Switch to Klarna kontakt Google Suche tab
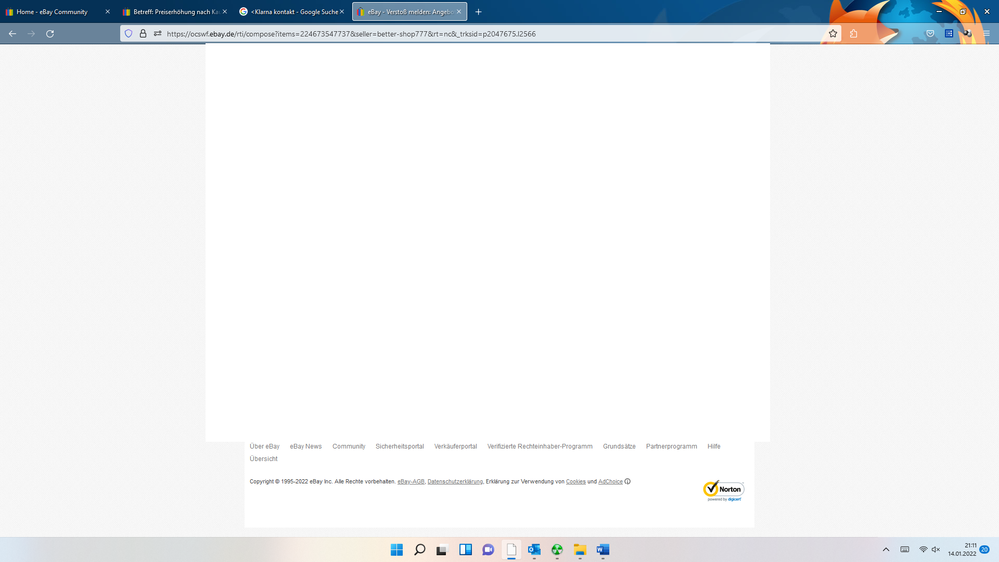Screen dimensions: 999x562 289,12
